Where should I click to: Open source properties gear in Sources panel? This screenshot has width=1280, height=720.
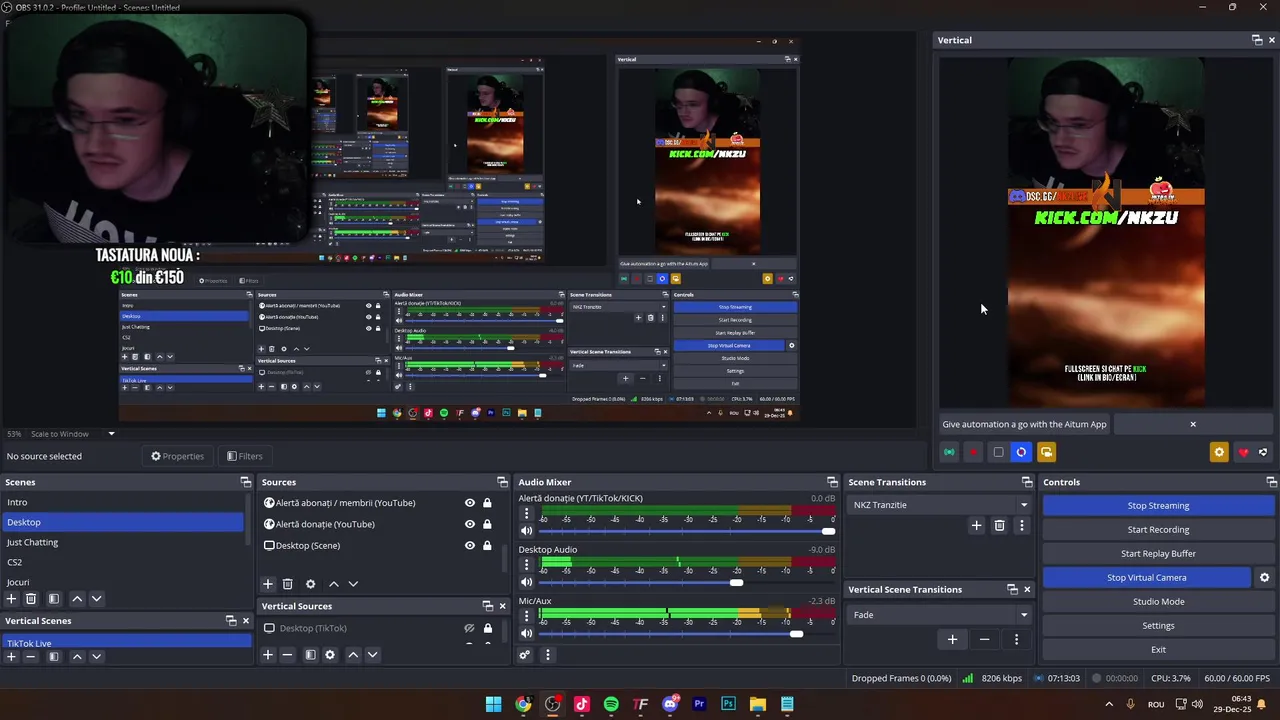[310, 584]
